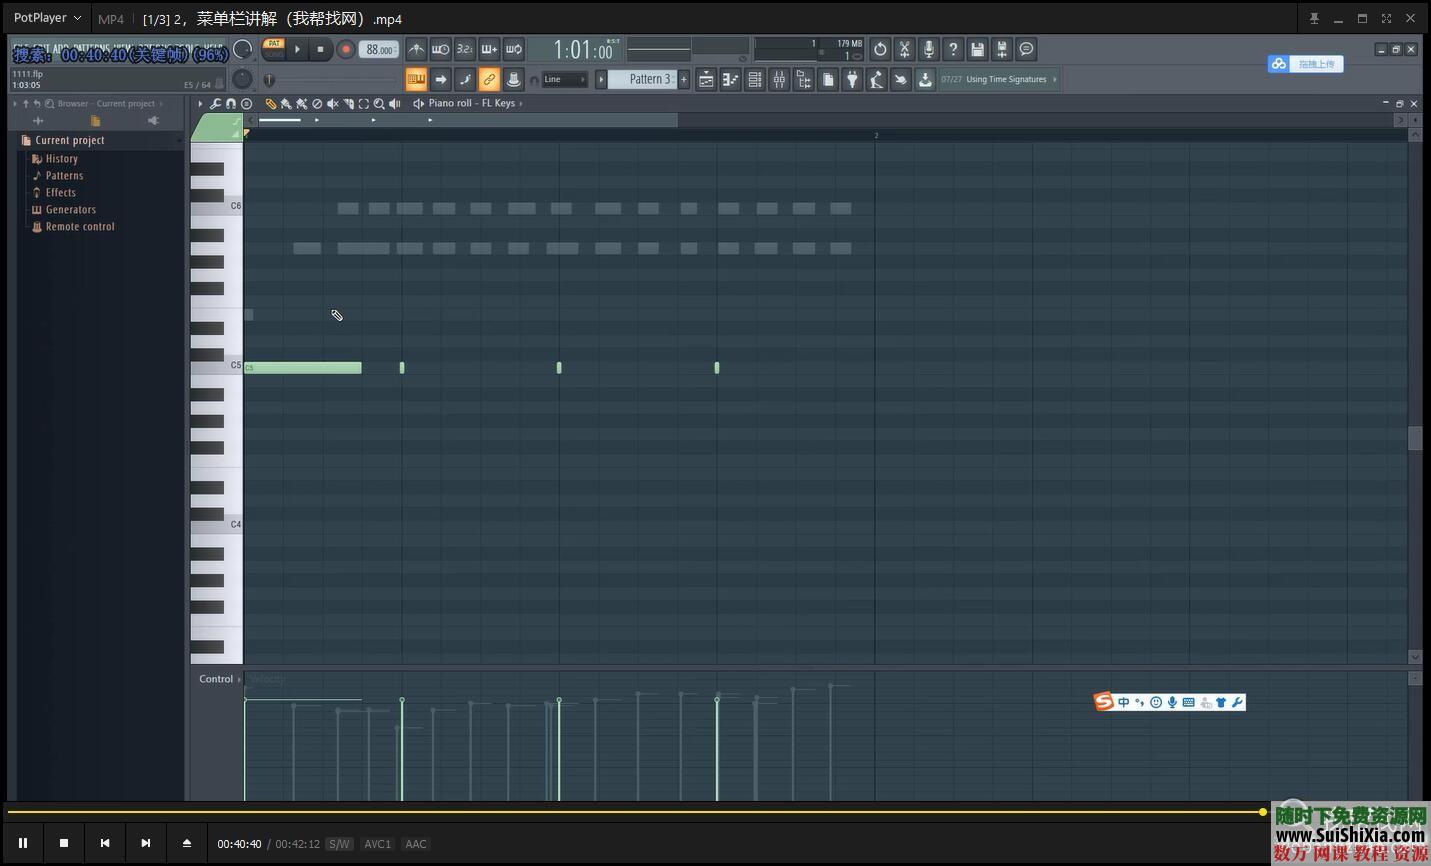Click the 88.000 tempo value
1431x866 pixels.
click(379, 49)
